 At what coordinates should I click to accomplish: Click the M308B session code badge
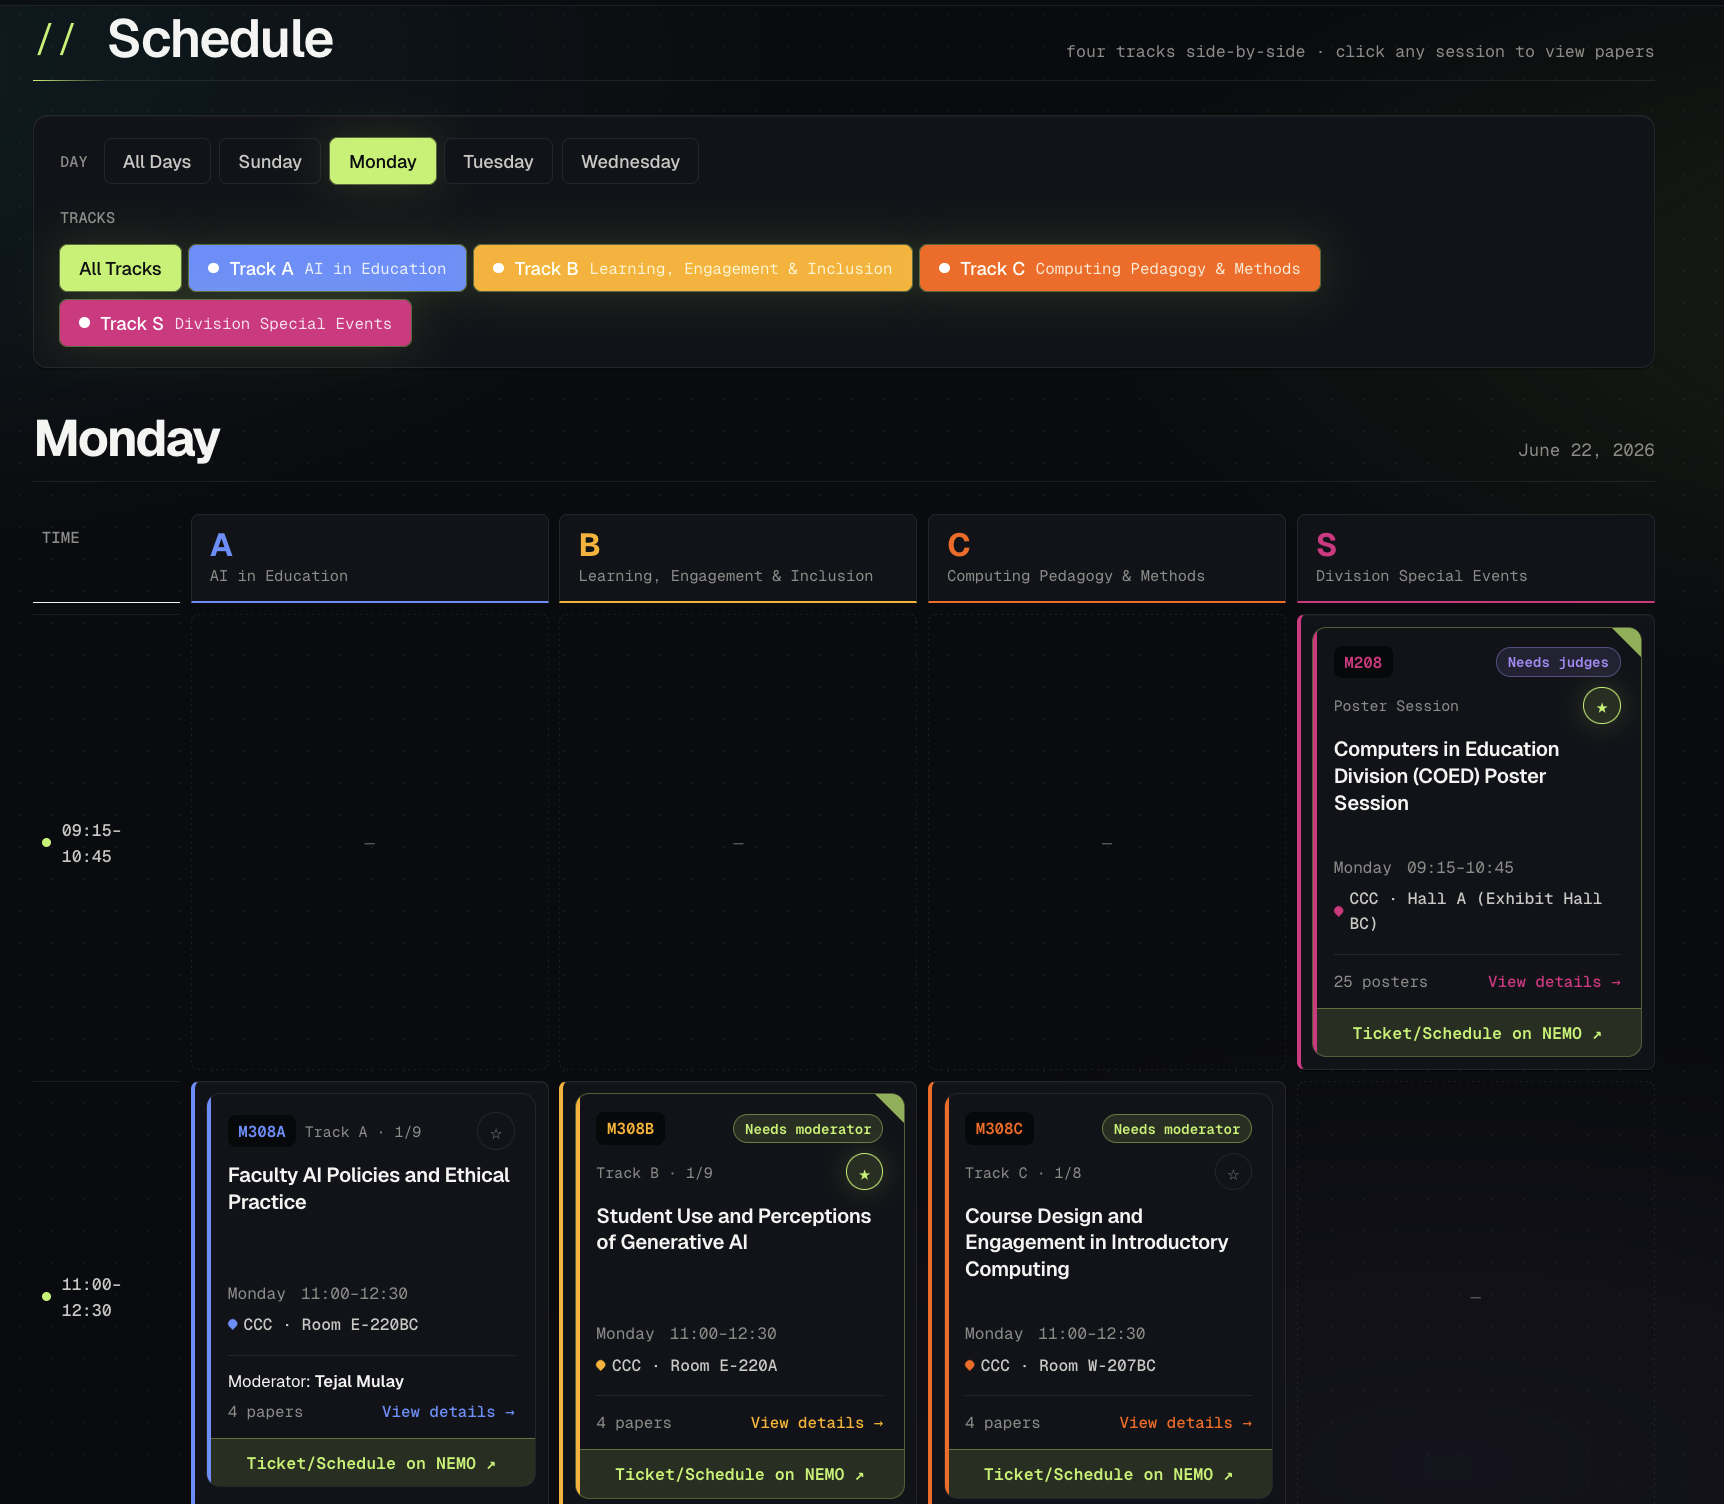coord(630,1129)
